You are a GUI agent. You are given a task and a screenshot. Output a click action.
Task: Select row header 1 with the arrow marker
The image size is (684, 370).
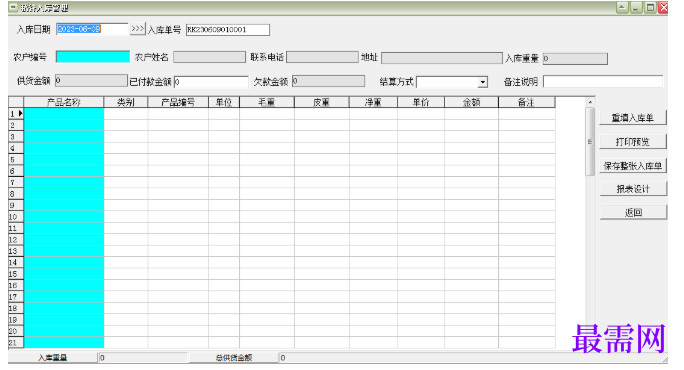click(x=16, y=113)
